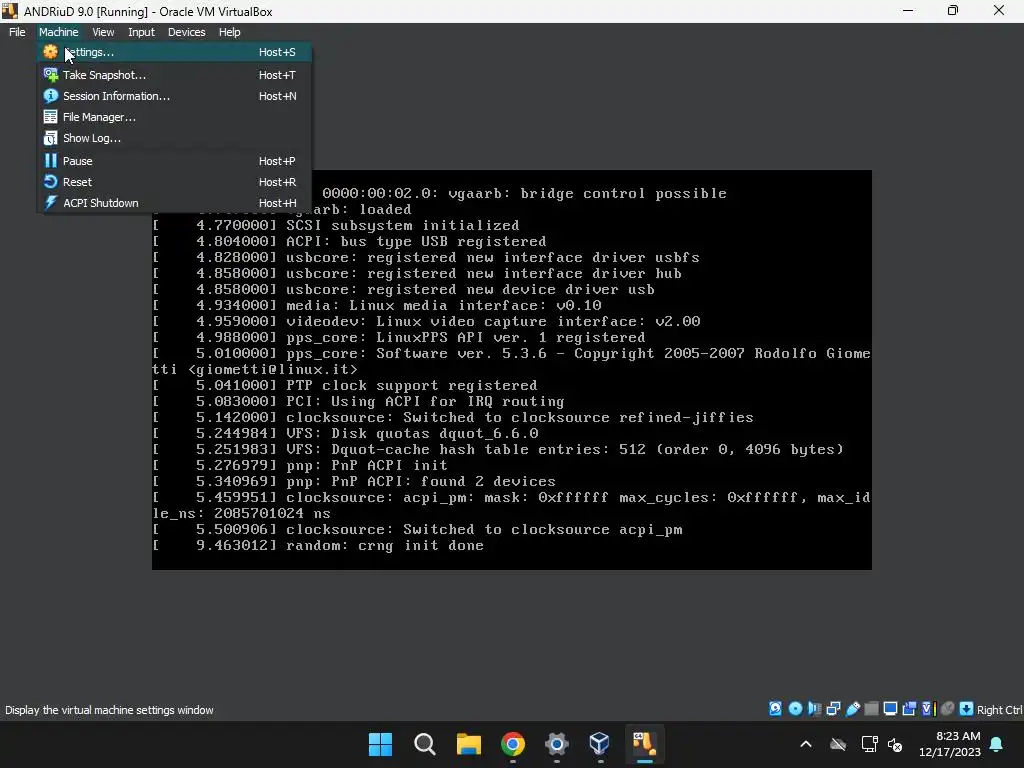Screen dimensions: 1024x768
Task: Open the Devices menu
Action: 186,32
